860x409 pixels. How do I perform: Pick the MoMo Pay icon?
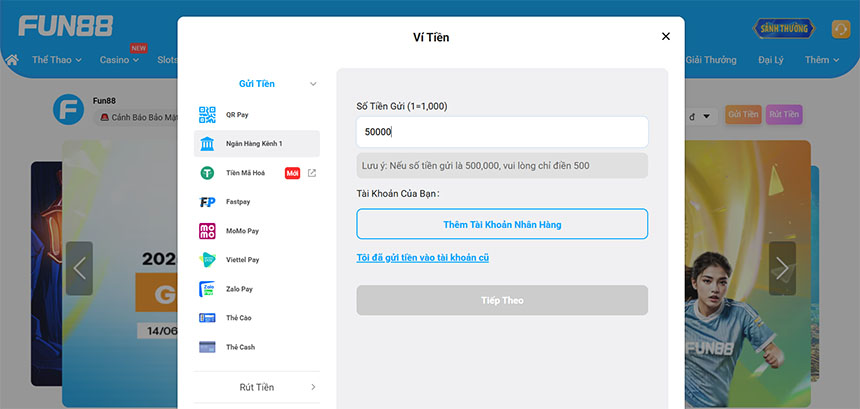tap(207, 231)
